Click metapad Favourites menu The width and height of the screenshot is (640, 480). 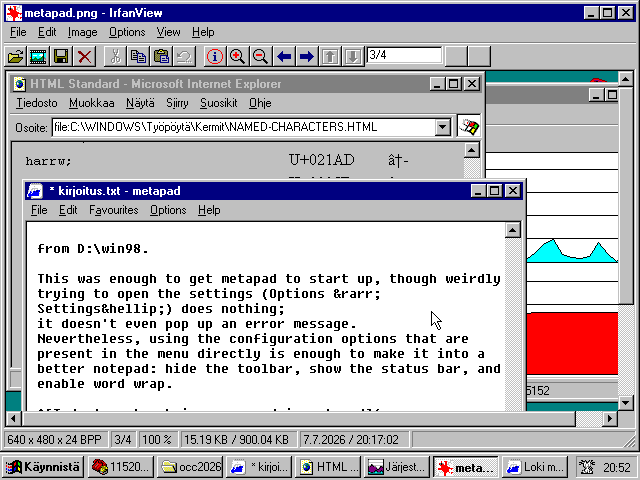[x=113, y=210]
